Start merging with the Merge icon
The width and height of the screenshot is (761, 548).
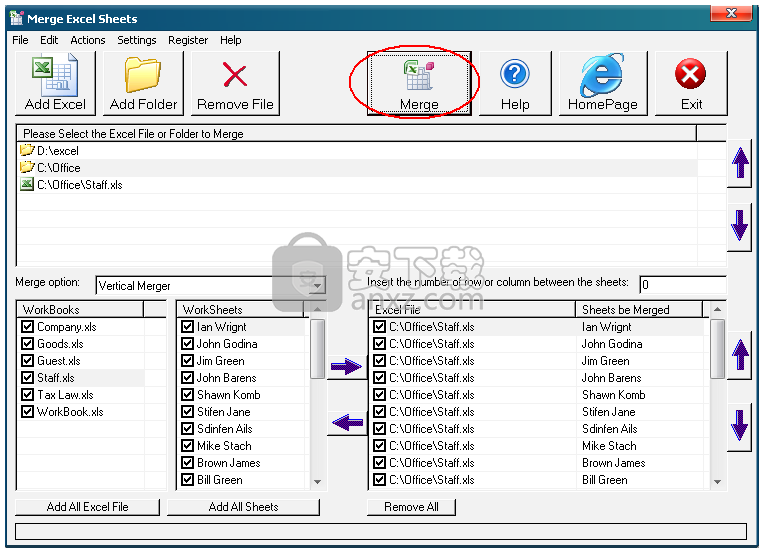(419, 83)
